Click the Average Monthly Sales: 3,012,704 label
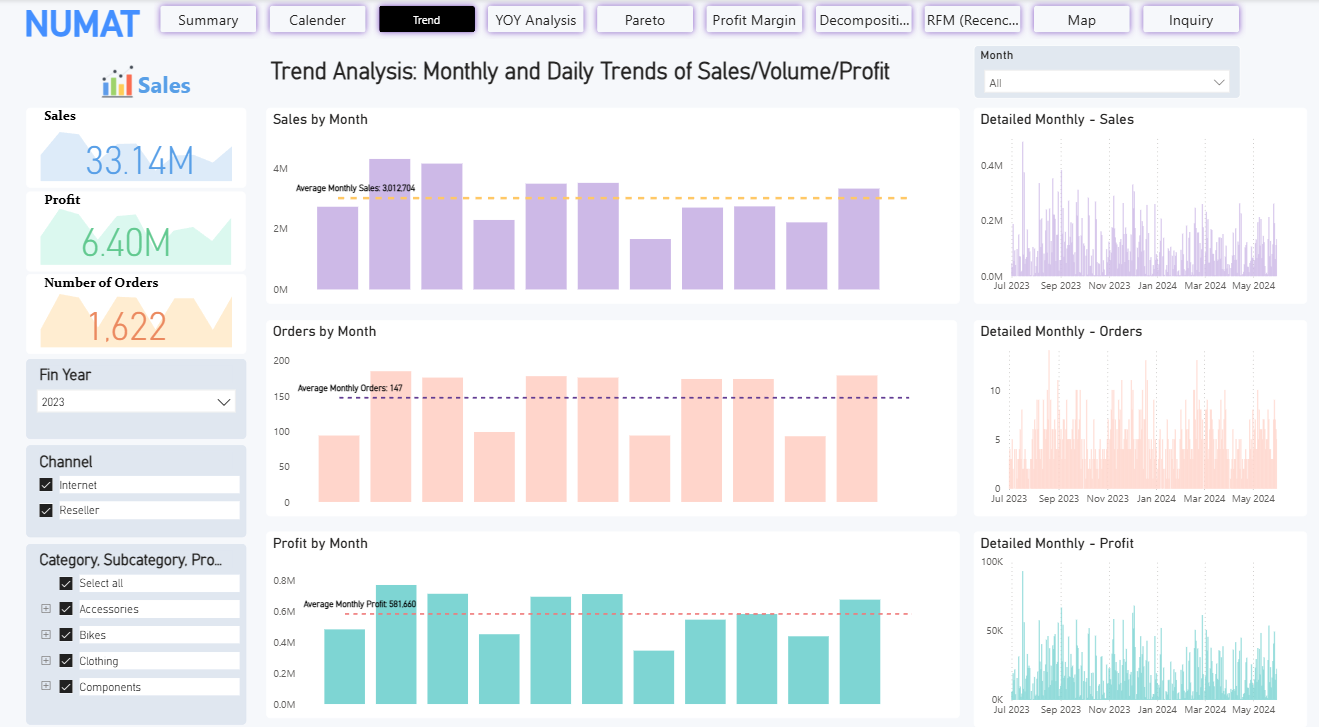The image size is (1319, 727). 355,188
